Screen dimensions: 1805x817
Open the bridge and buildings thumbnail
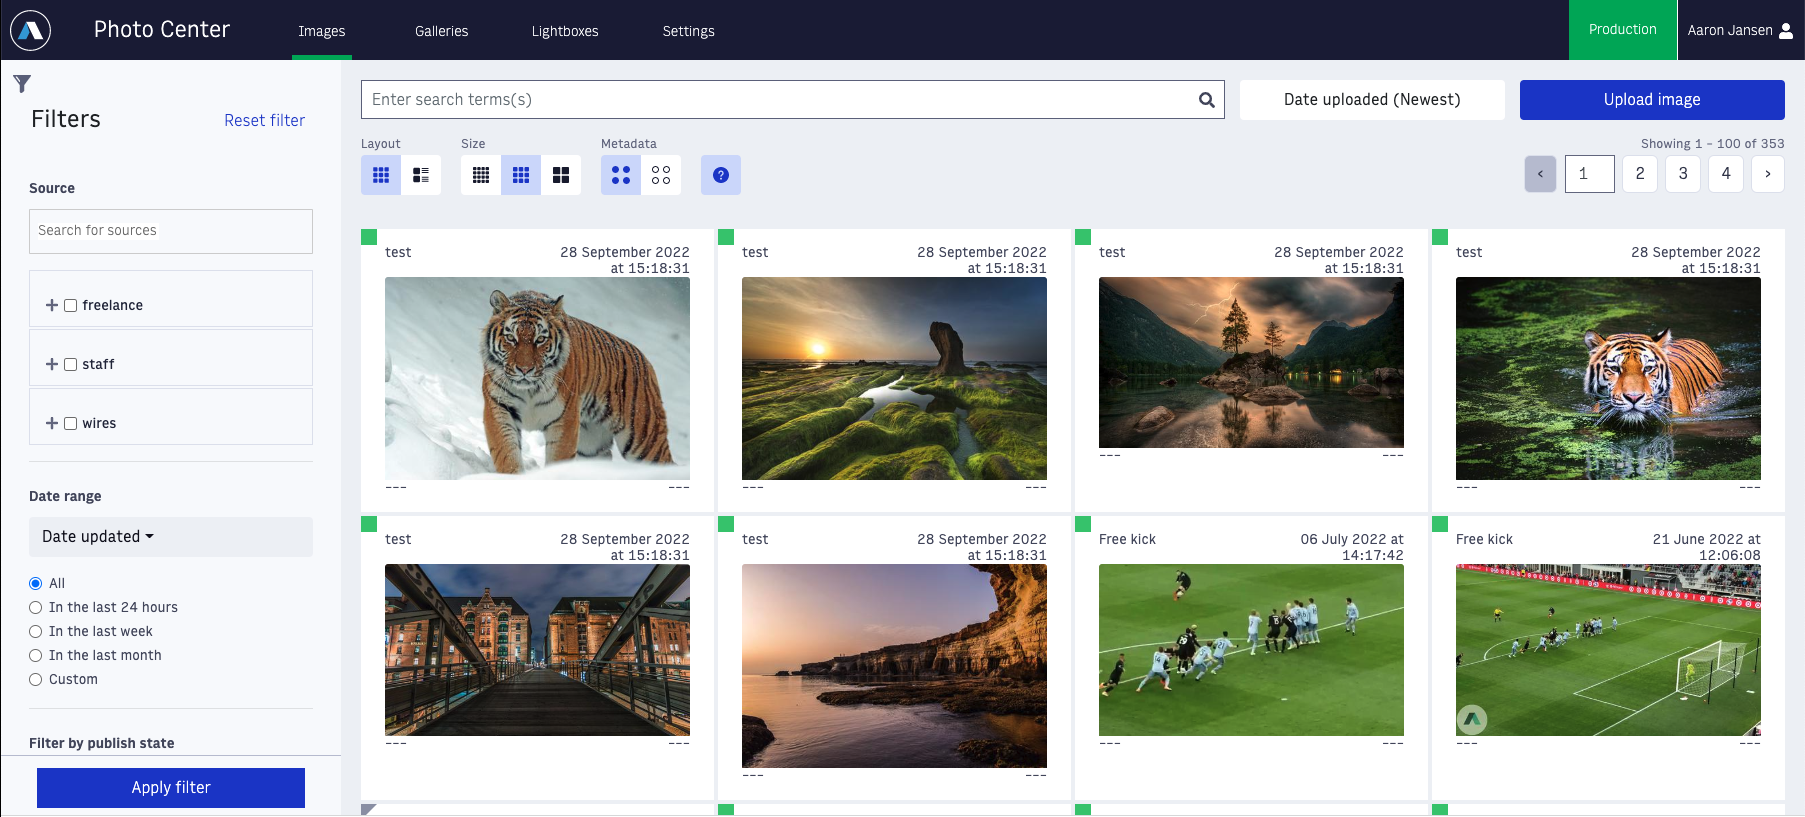[x=537, y=650]
